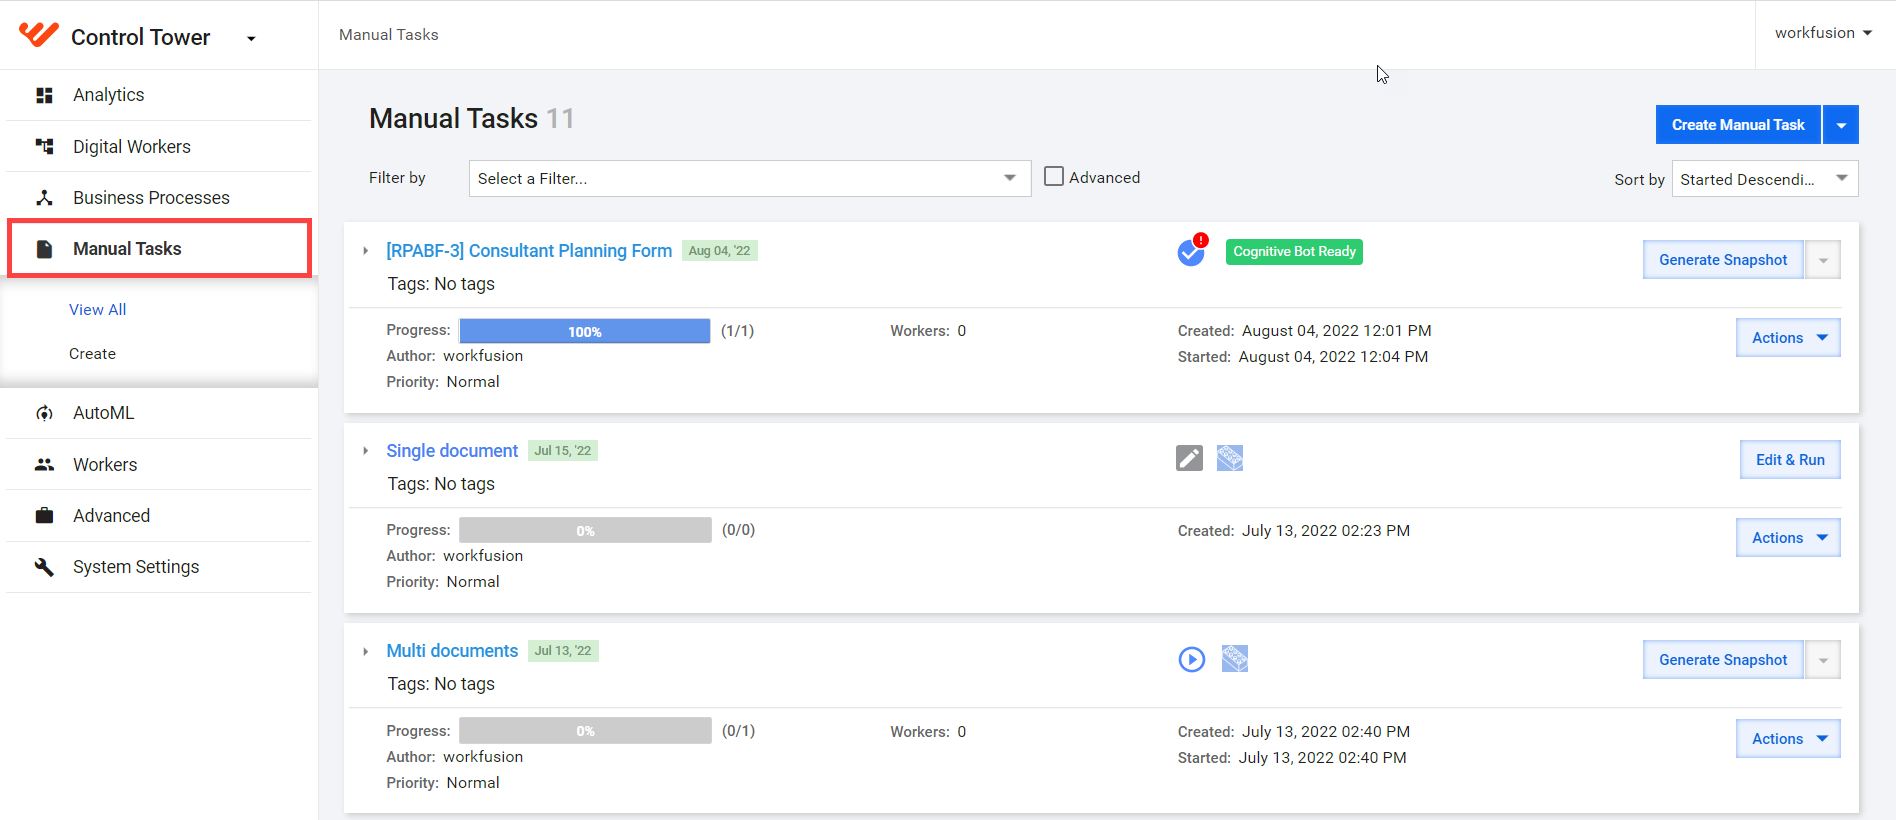Click Generate Snapshot for Consultant Planning Form
1896x820 pixels.
tap(1723, 260)
